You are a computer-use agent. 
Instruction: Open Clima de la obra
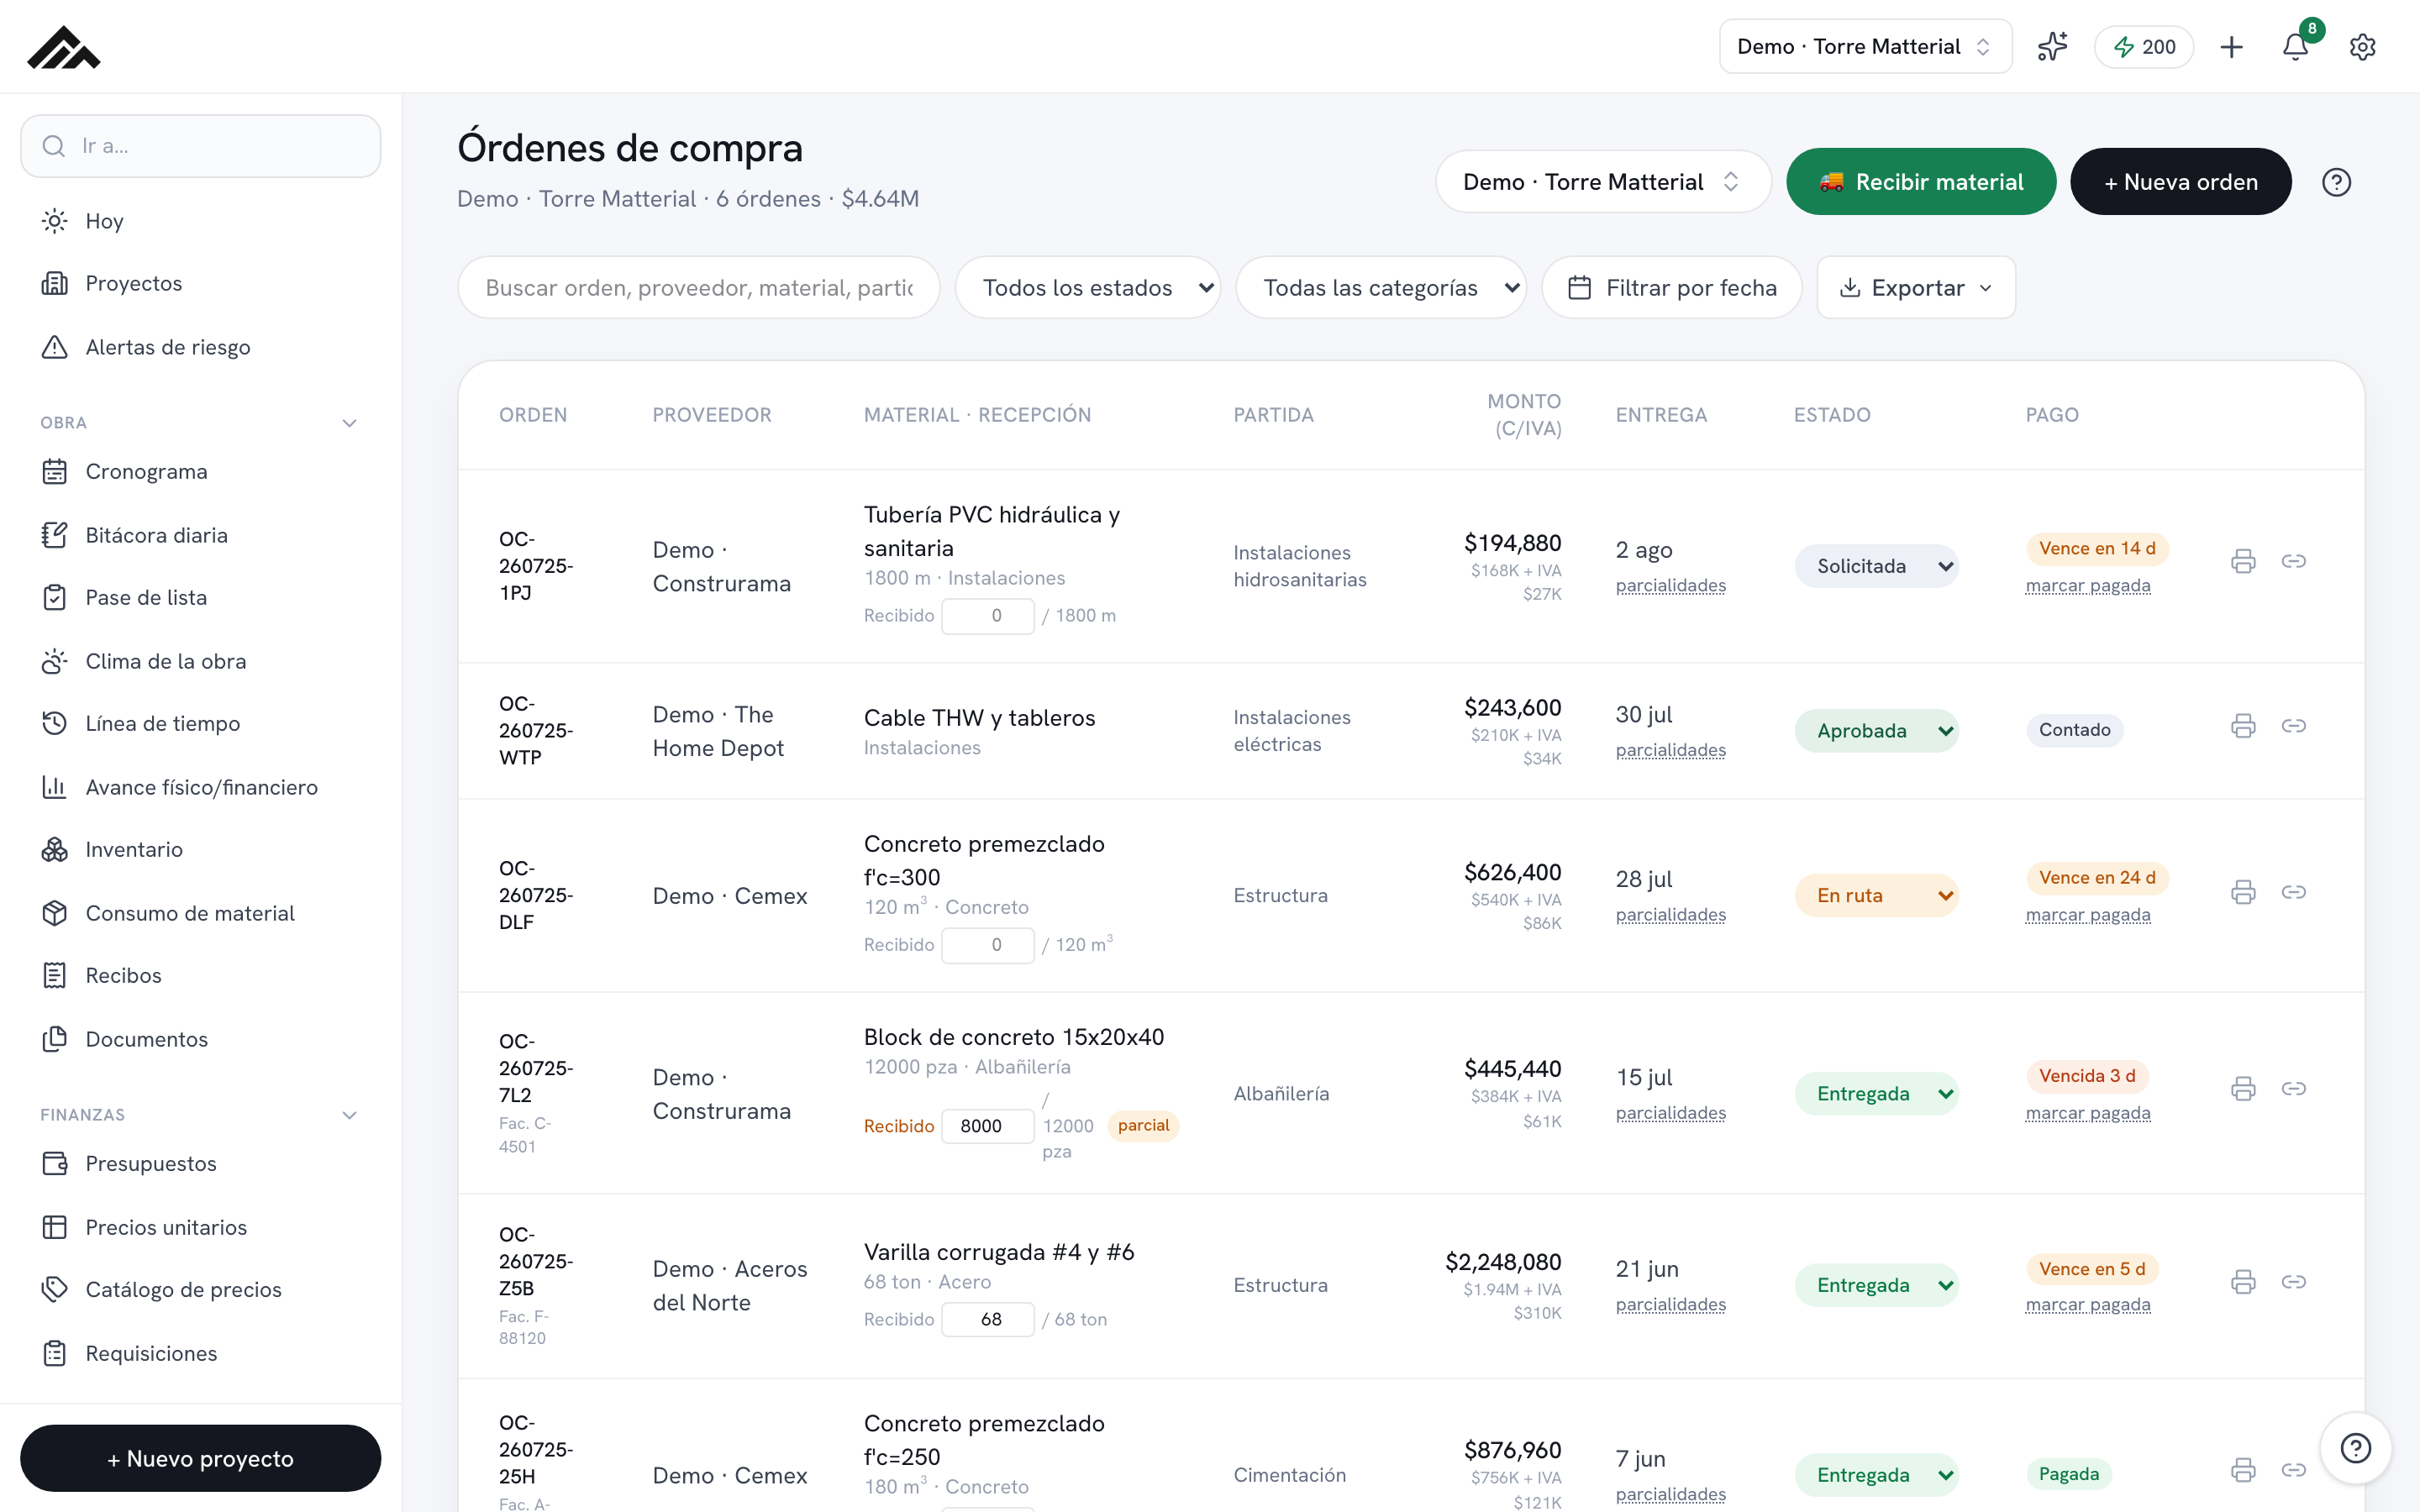[200, 661]
